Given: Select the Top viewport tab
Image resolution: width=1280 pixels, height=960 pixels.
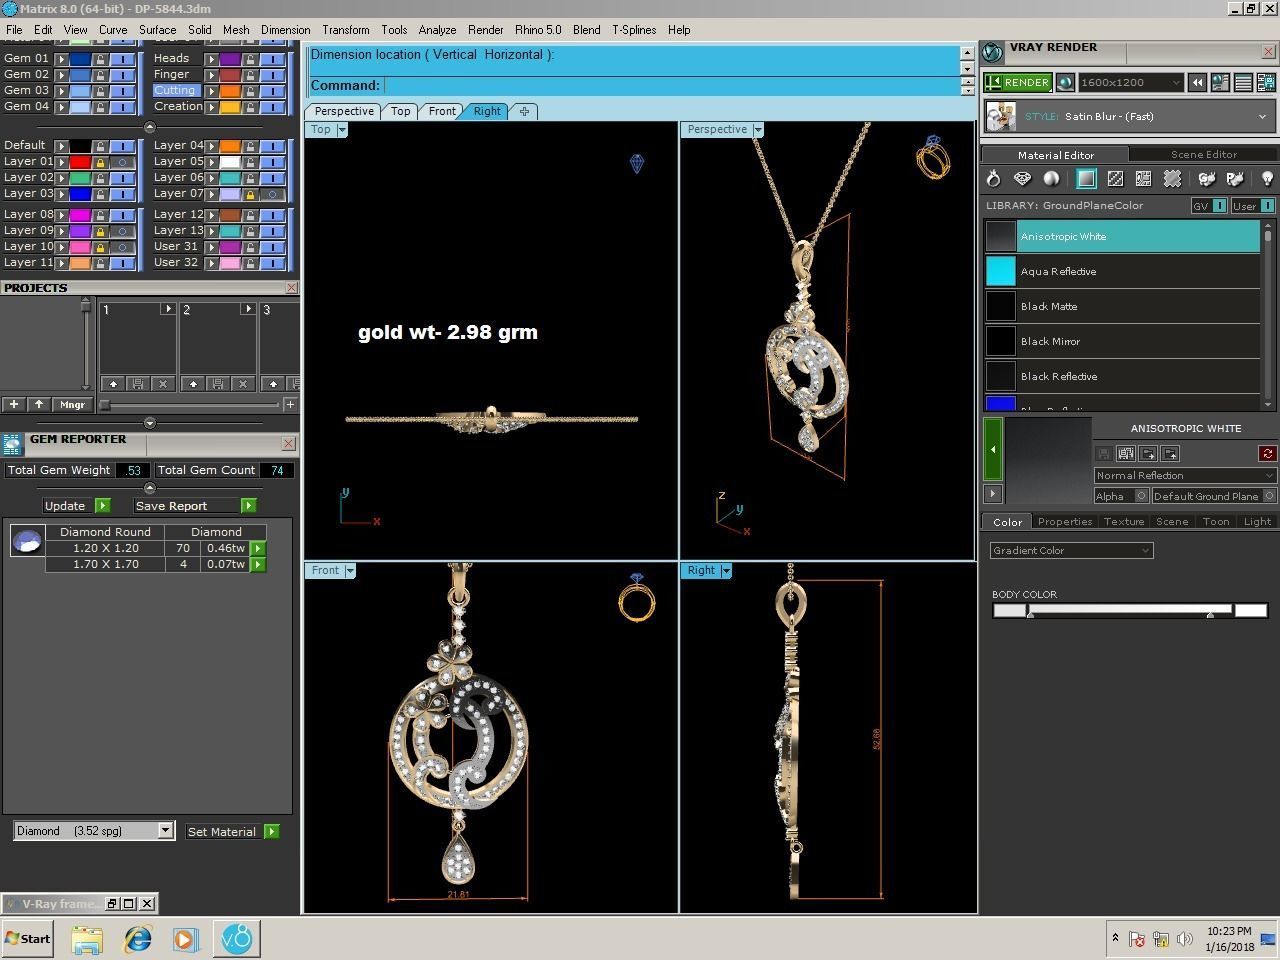Looking at the screenshot, I should coord(400,111).
